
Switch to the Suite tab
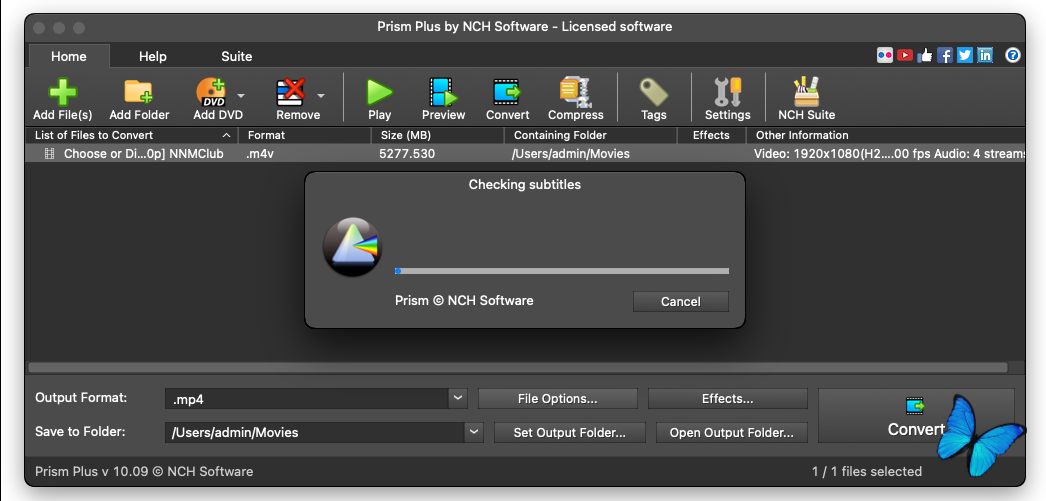237,56
